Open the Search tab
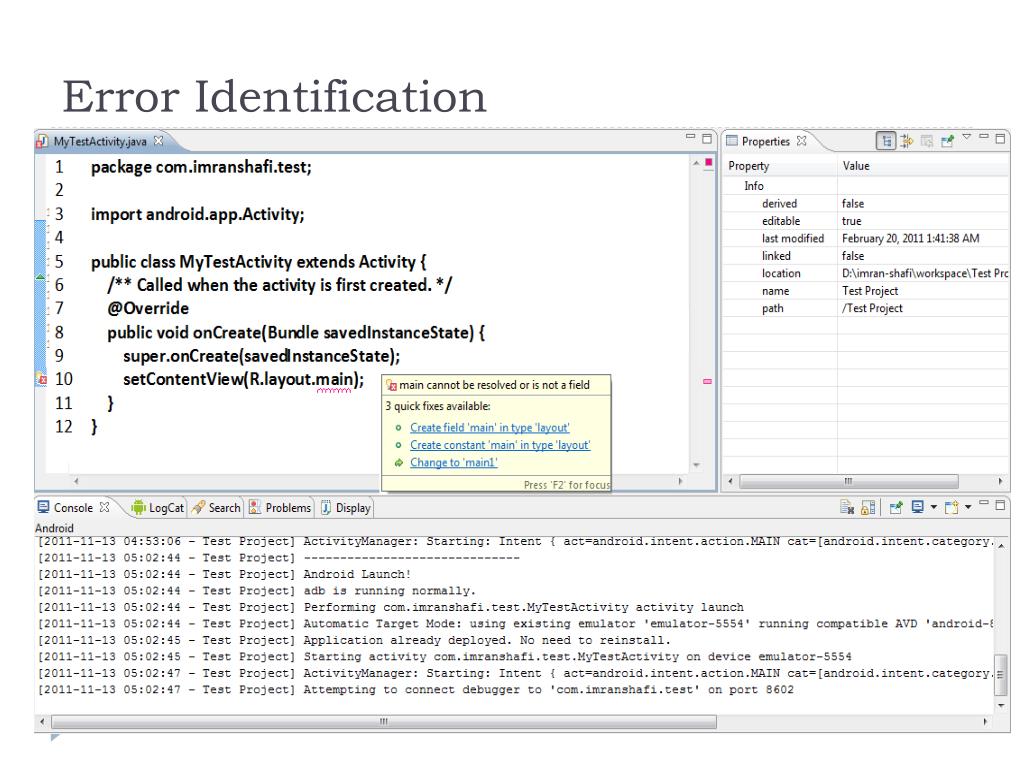Screen dimensions: 1024x768 tap(216, 507)
